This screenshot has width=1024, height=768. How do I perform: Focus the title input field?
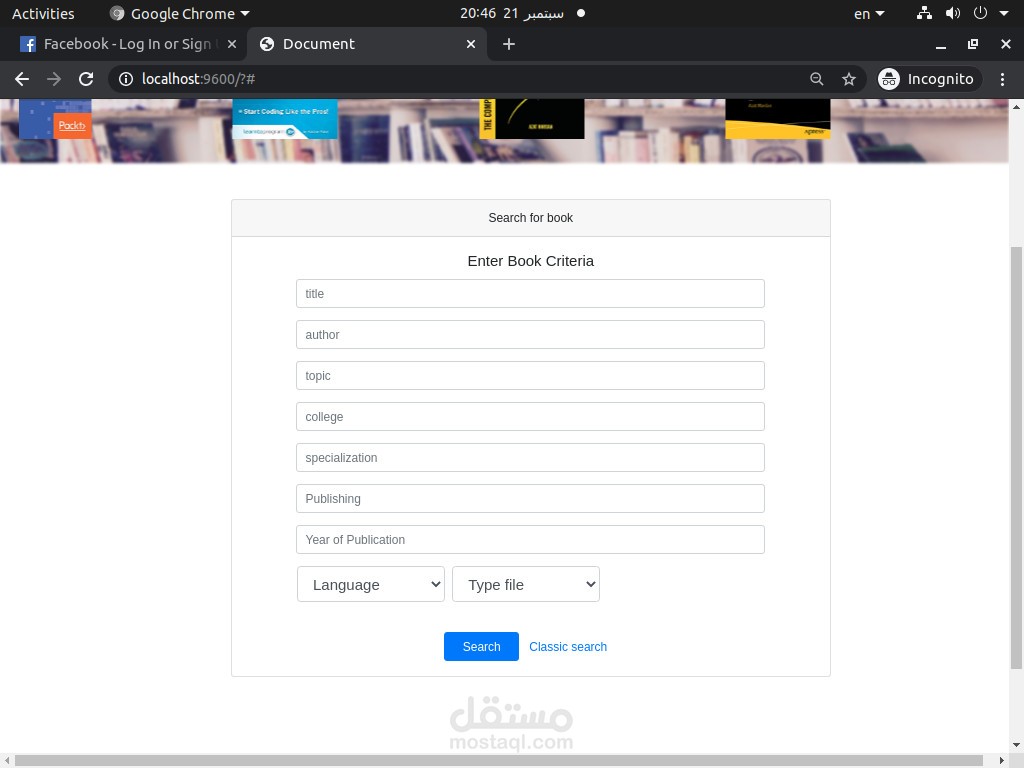(530, 294)
